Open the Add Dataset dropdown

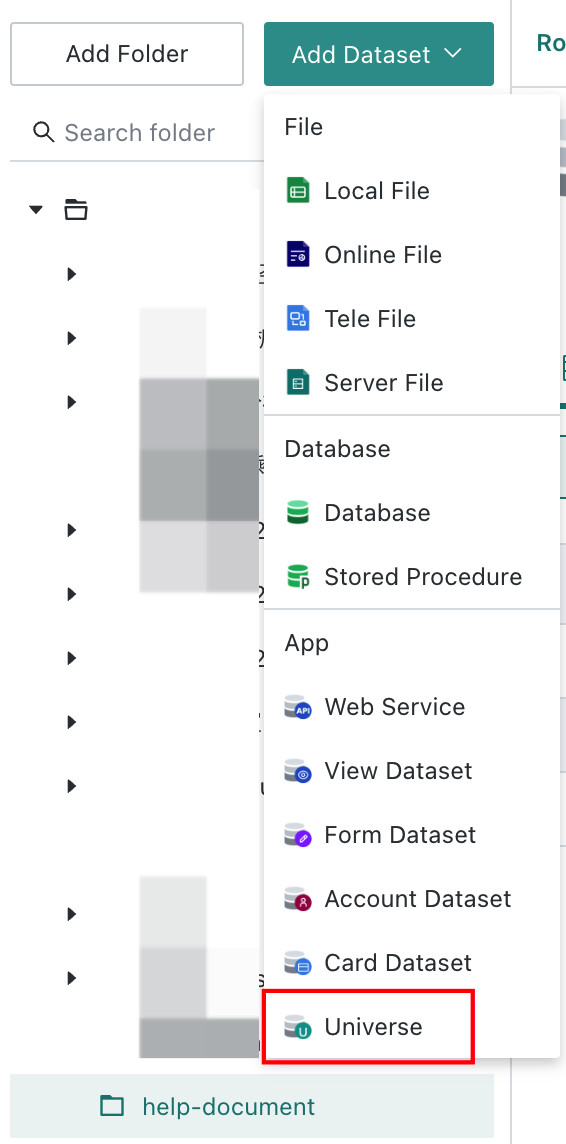pos(379,54)
